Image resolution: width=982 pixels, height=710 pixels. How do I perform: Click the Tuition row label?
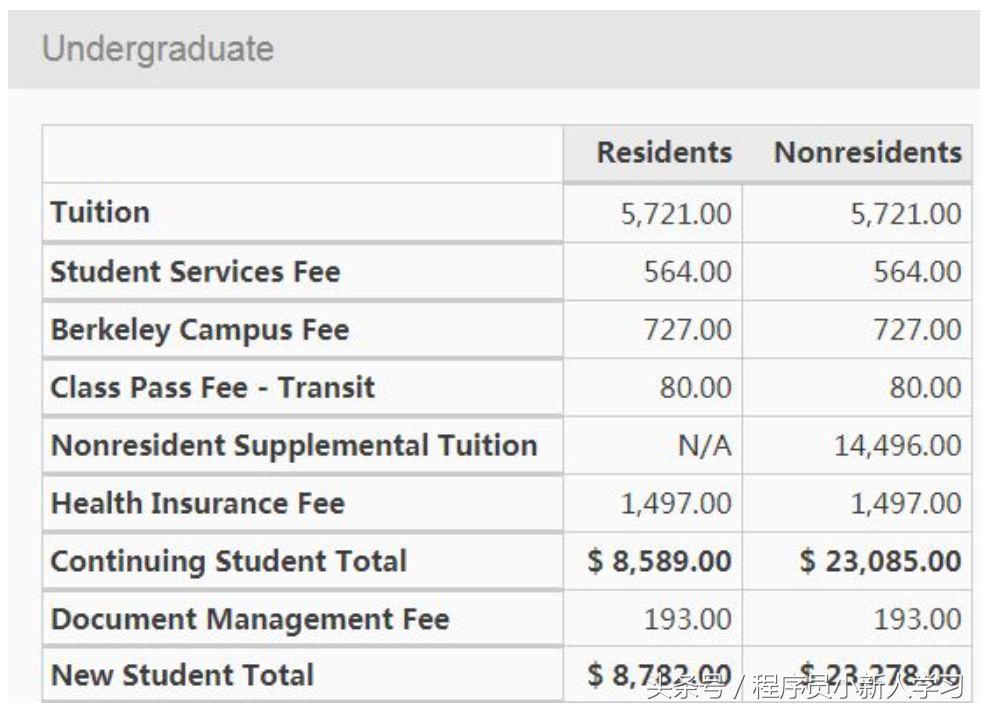point(100,212)
